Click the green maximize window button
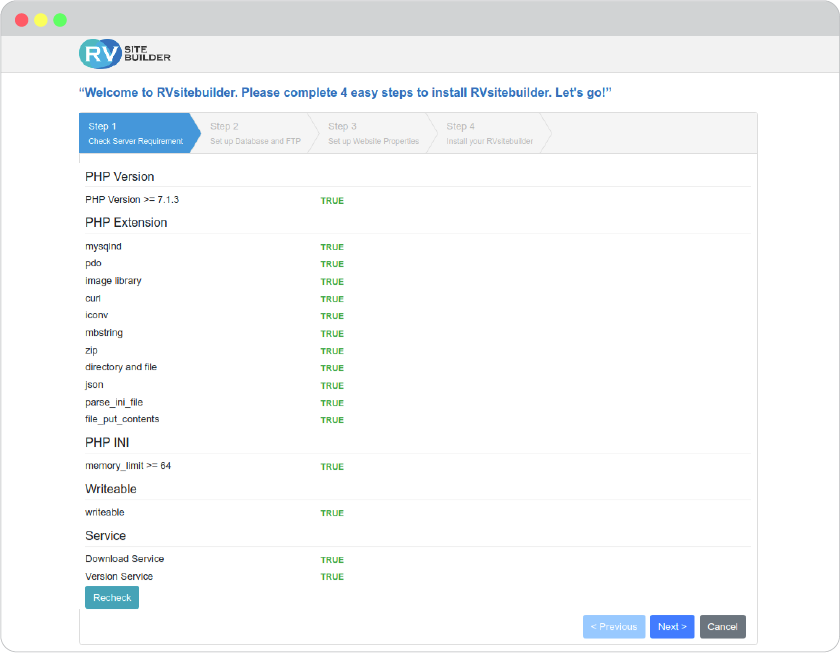Viewport: 840px width, 653px height. coord(60,20)
